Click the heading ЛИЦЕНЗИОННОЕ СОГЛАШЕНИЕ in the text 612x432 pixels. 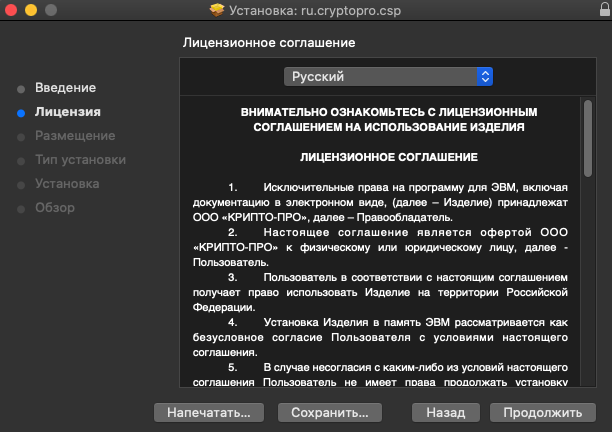coord(389,157)
